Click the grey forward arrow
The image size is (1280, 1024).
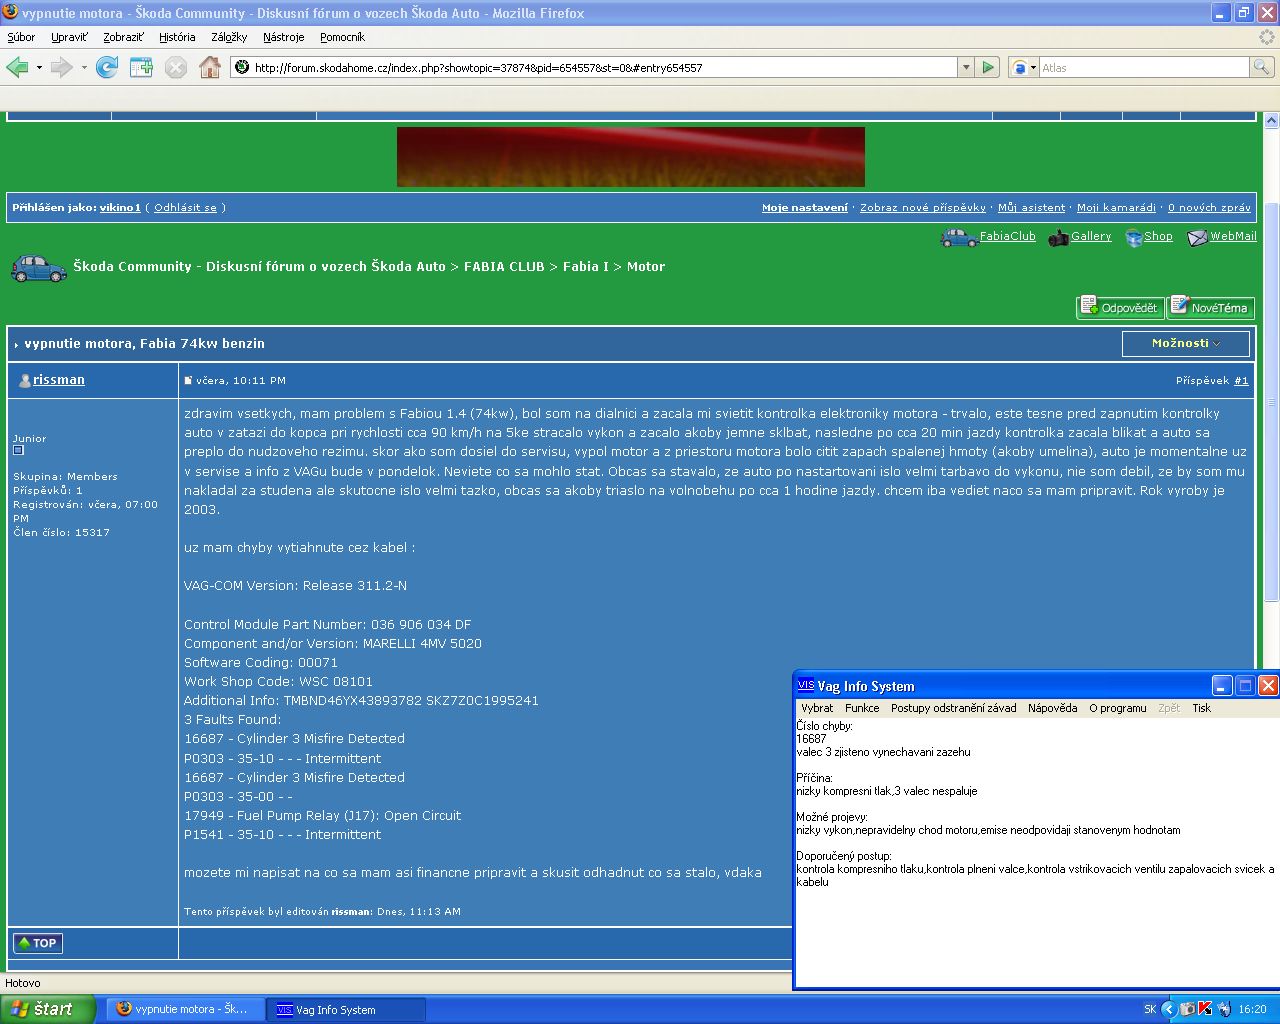(62, 67)
